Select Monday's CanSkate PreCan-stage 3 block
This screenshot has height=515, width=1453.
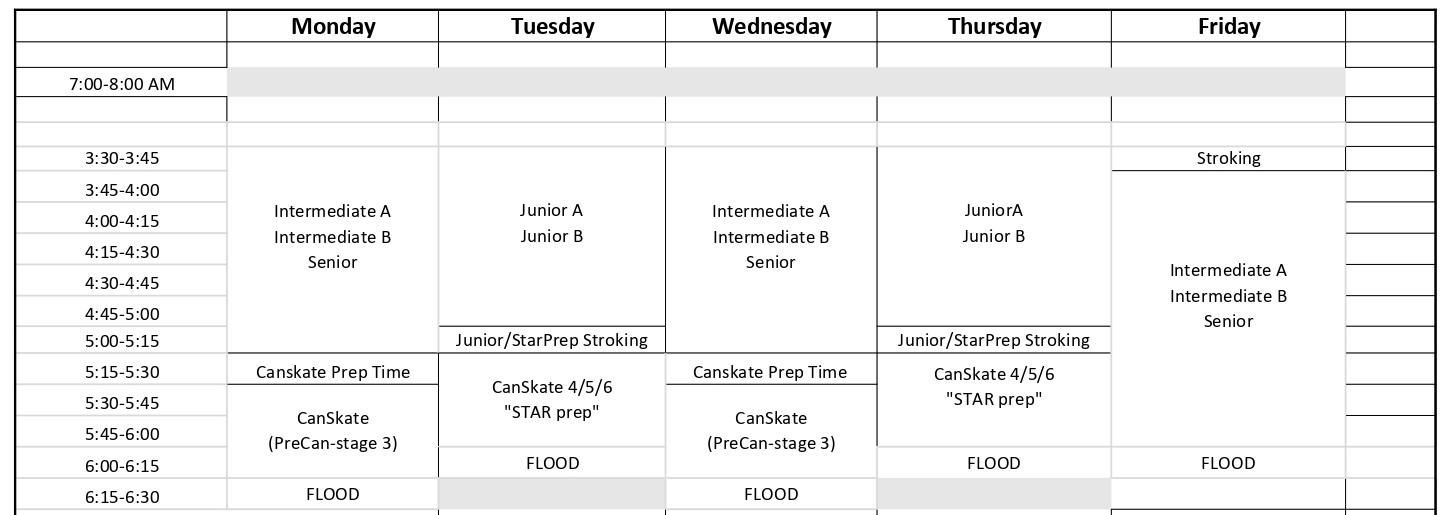click(x=333, y=431)
